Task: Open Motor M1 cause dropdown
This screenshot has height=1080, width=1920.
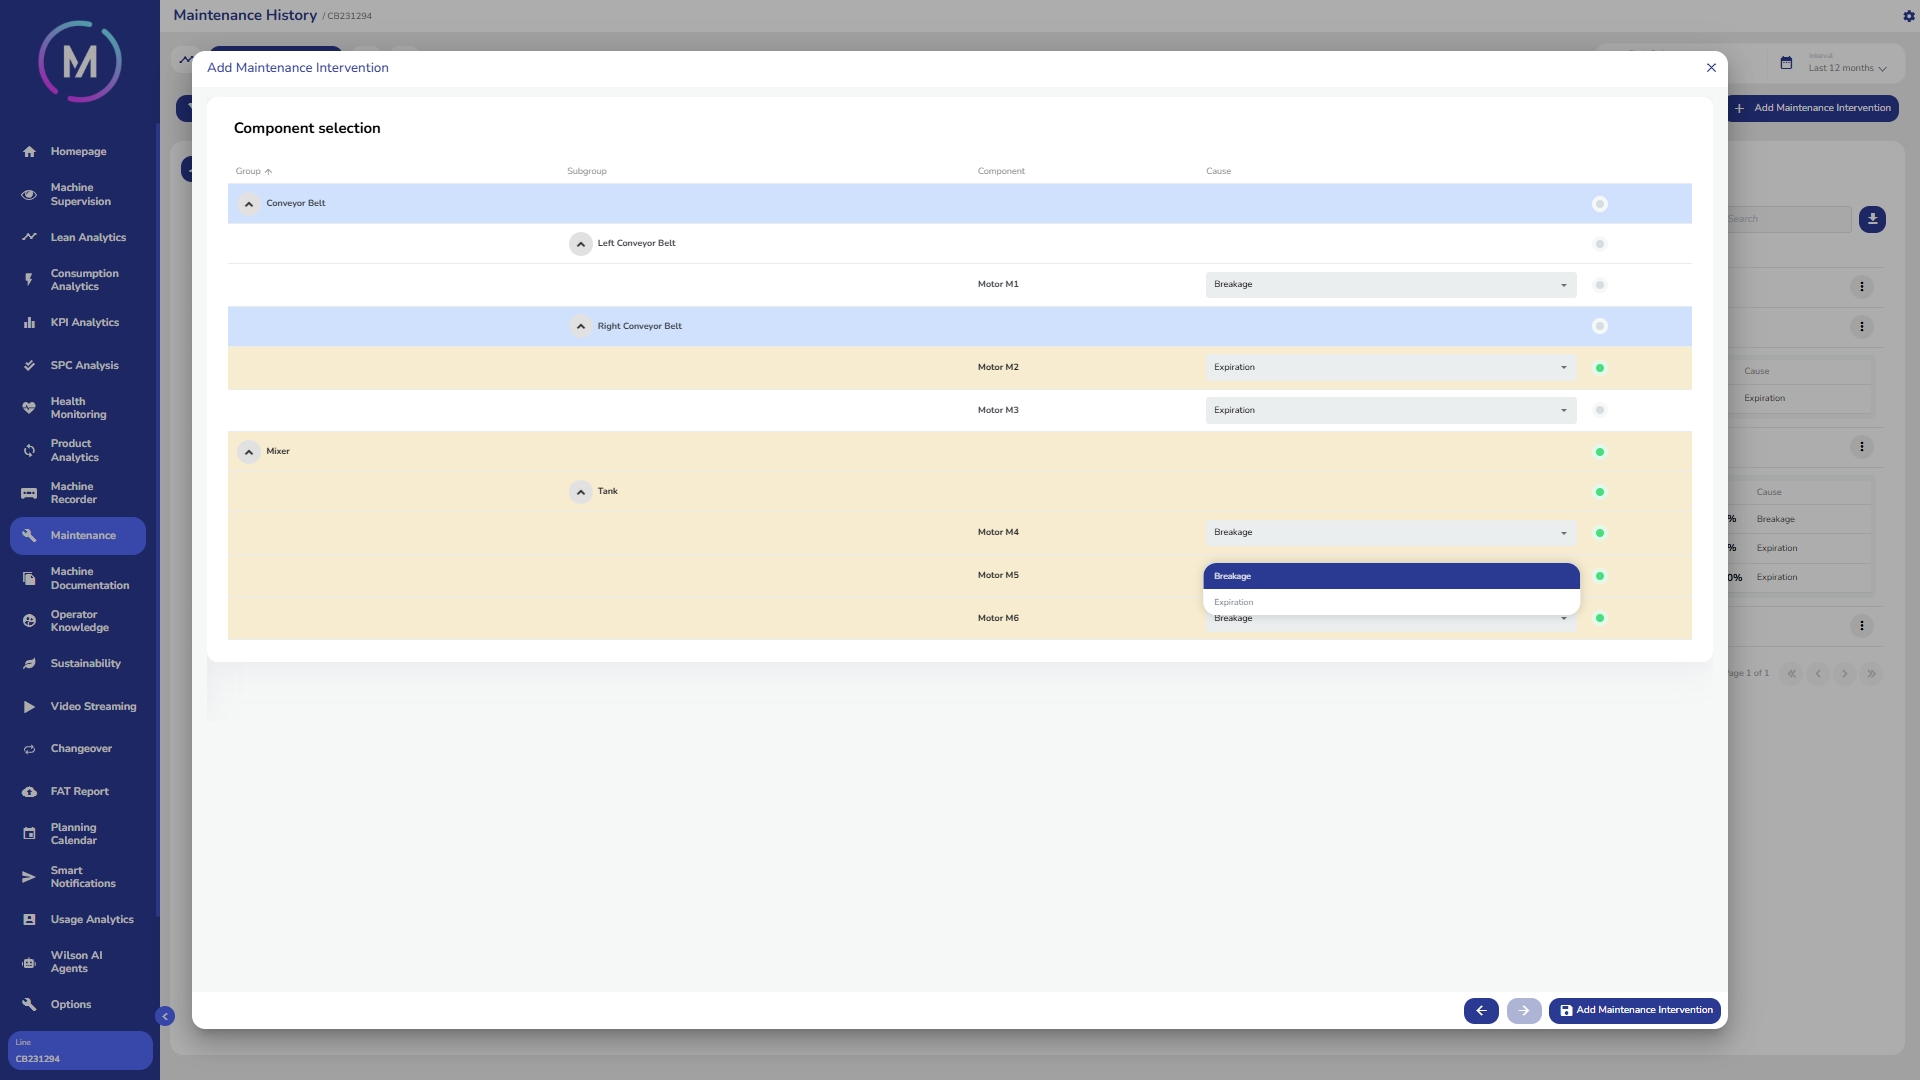Action: [x=1390, y=285]
